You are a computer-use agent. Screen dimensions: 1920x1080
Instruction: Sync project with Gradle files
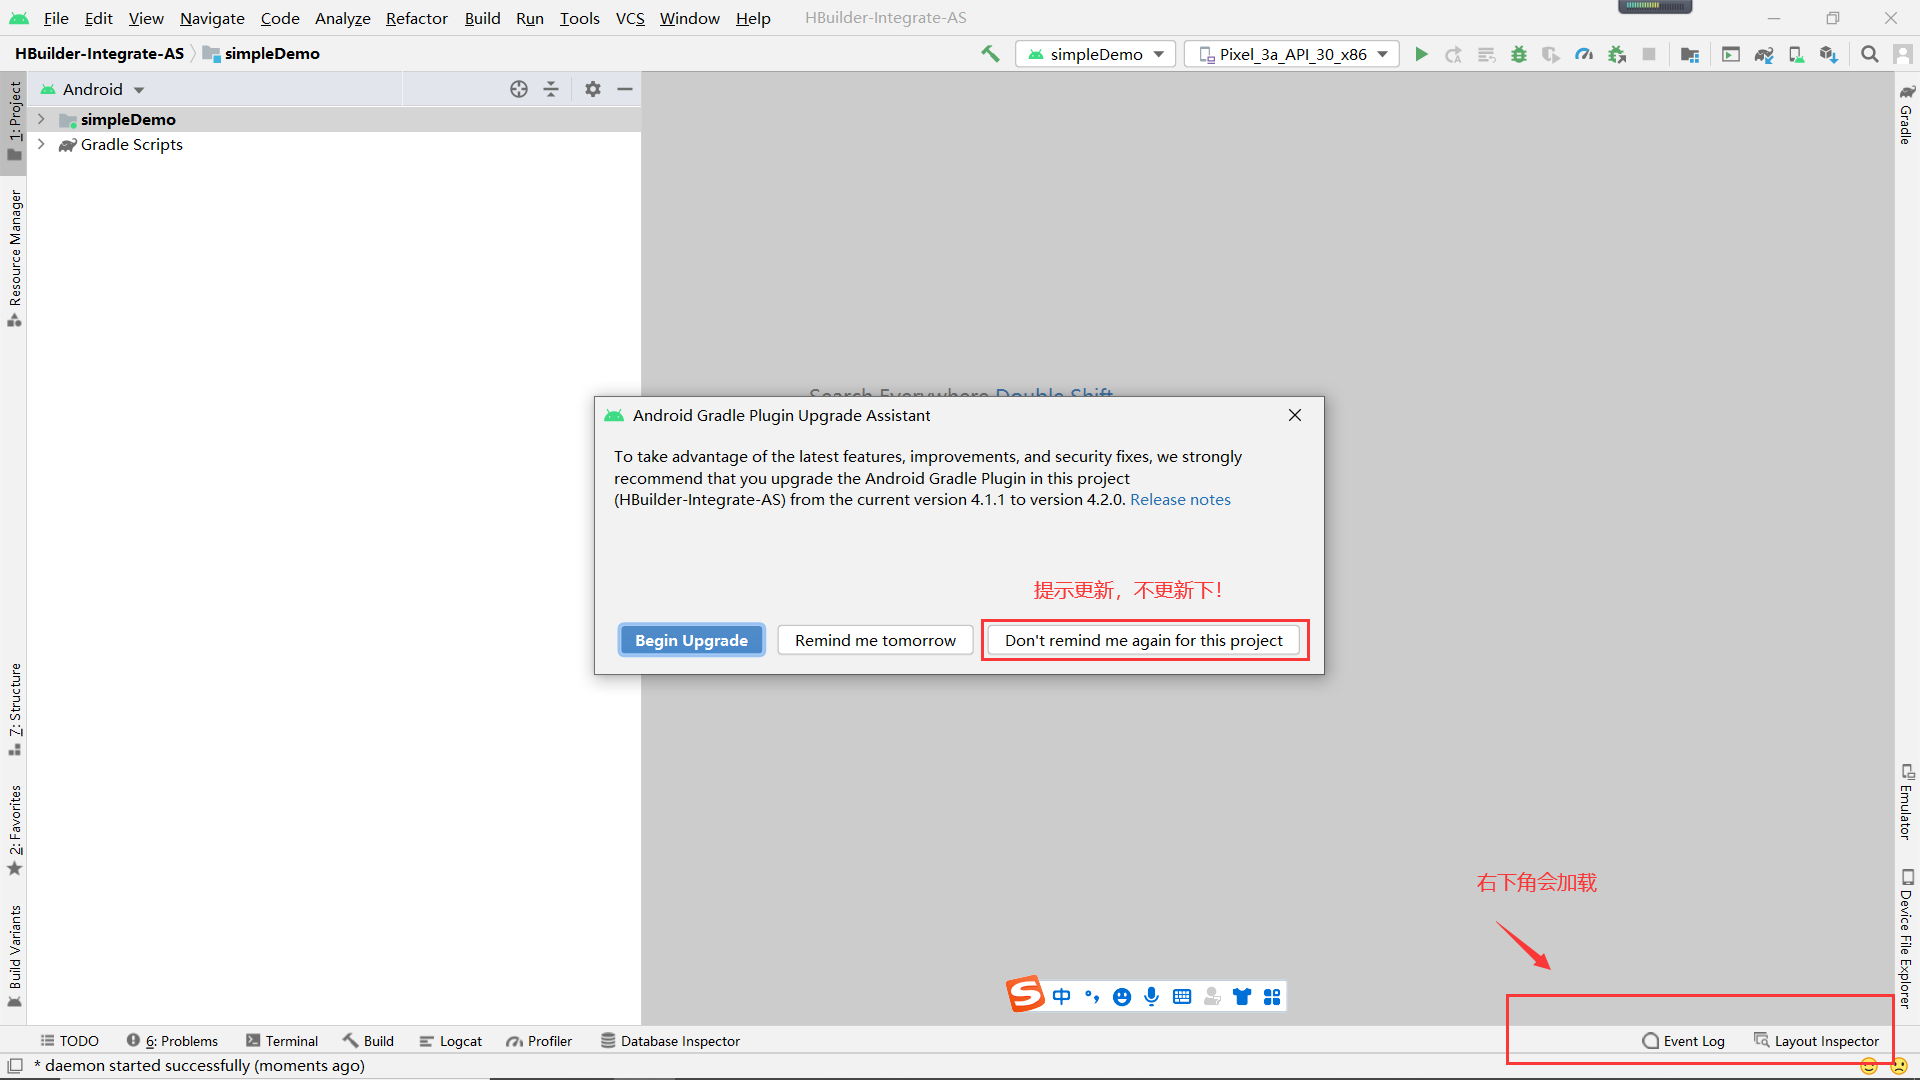click(1764, 54)
